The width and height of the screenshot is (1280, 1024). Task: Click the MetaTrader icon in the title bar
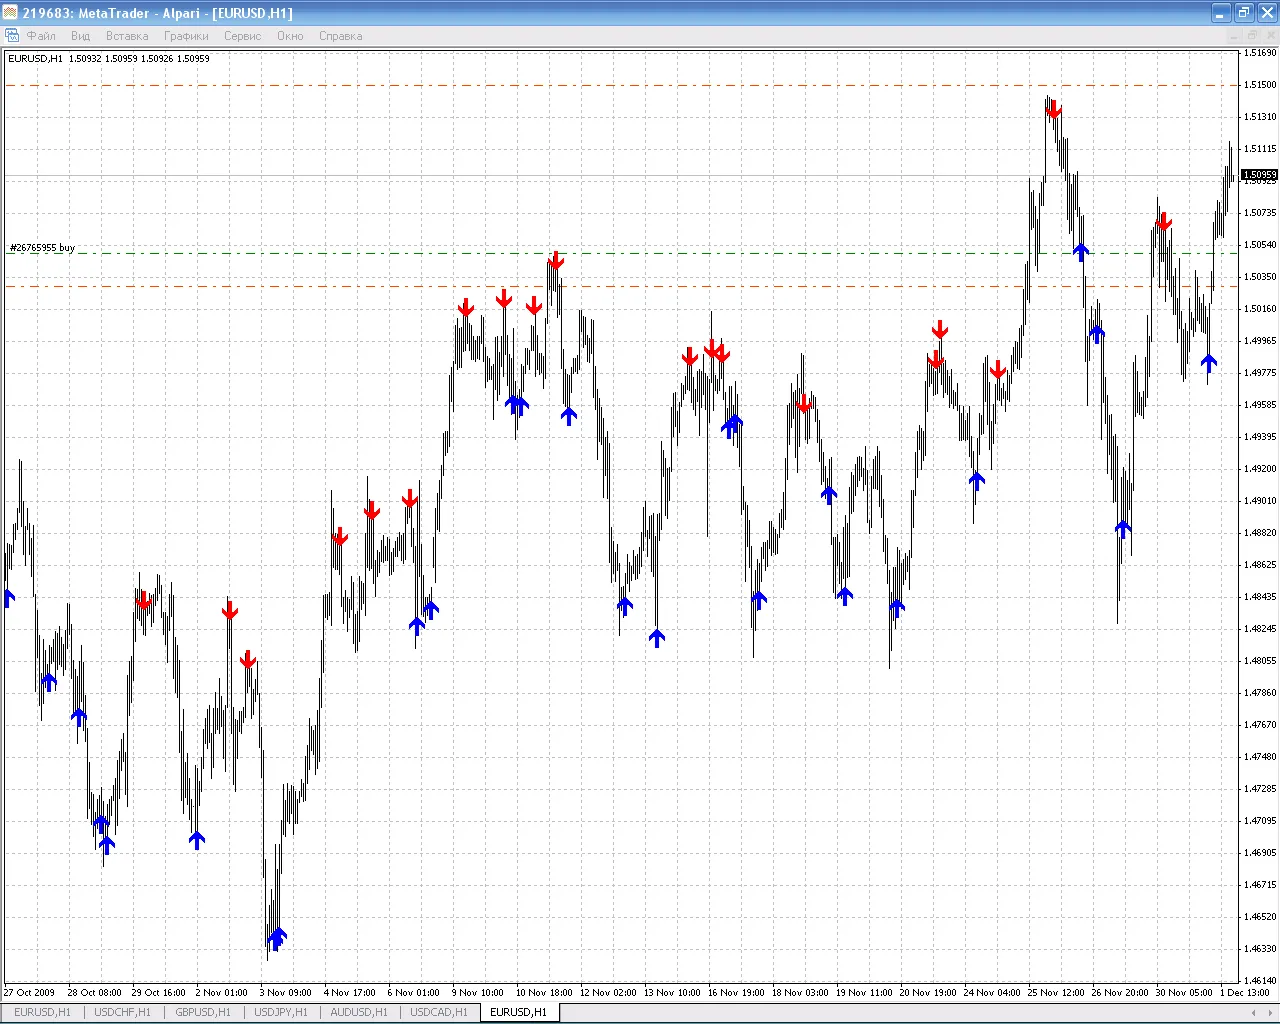(x=10, y=13)
